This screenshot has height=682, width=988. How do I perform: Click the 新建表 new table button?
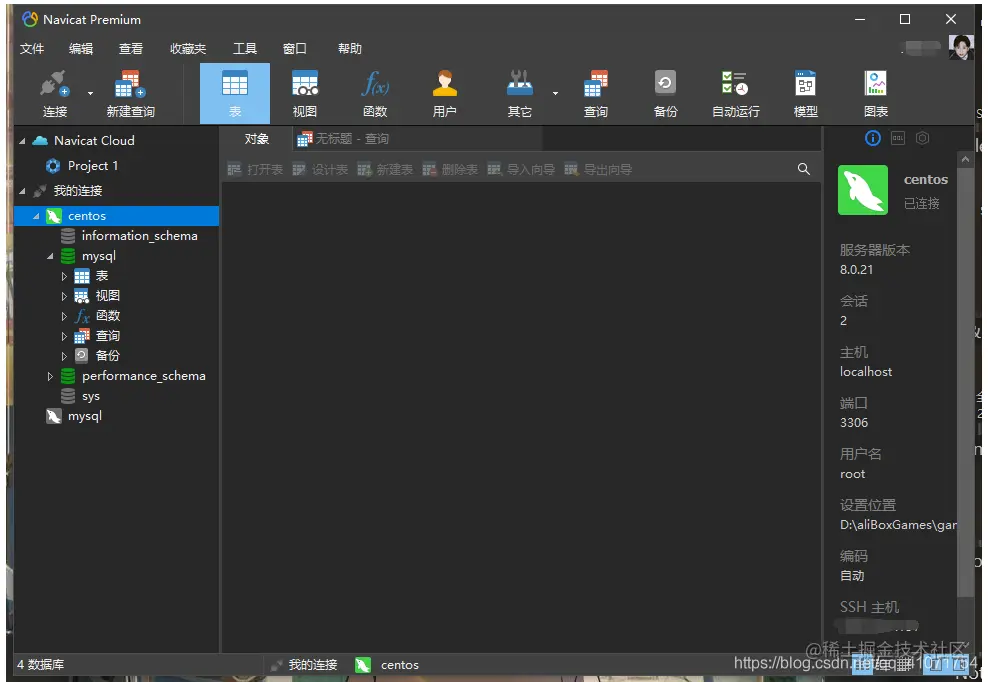point(385,170)
